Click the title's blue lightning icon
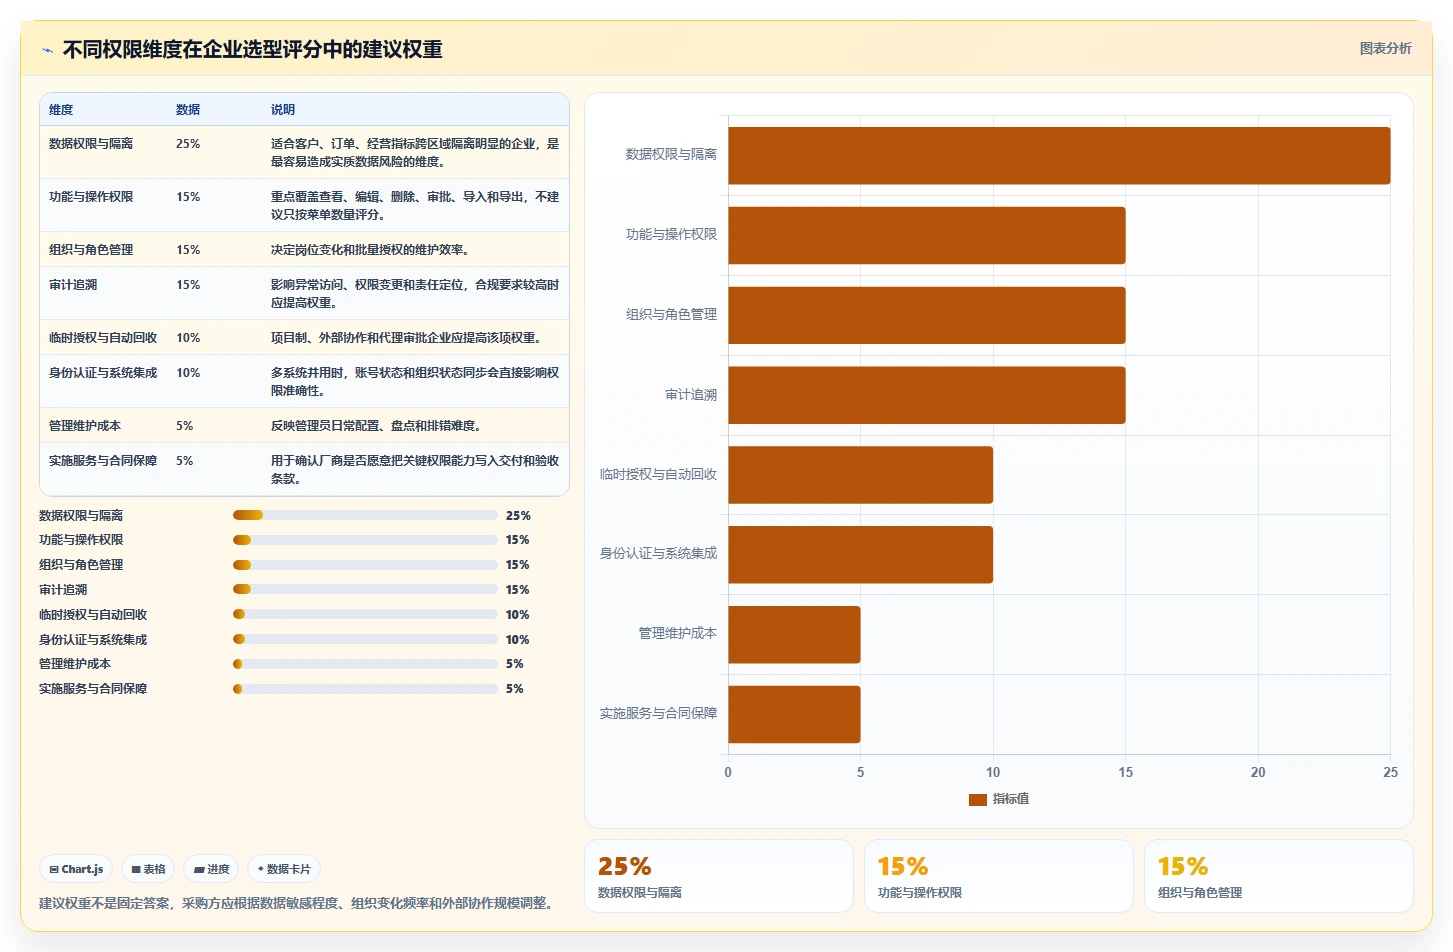Screen dimensions: 1453x952 coord(47,50)
